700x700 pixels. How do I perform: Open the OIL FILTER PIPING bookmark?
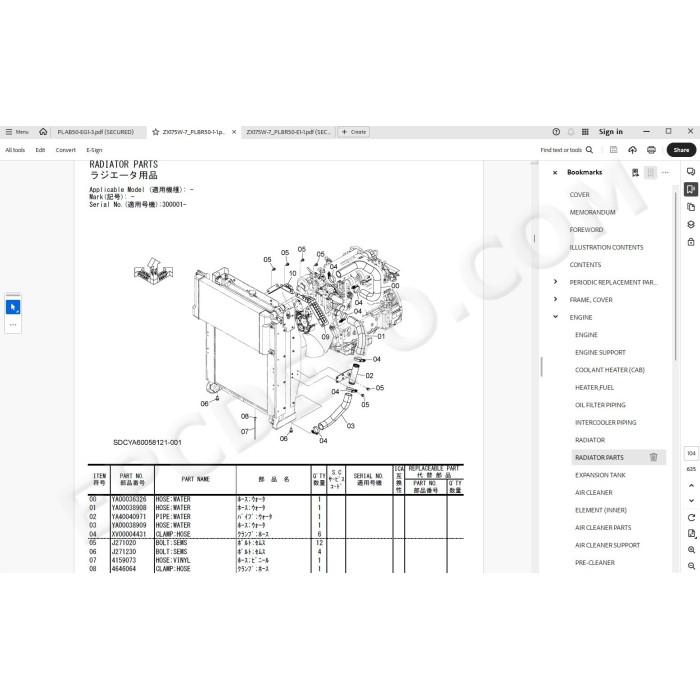[600, 405]
